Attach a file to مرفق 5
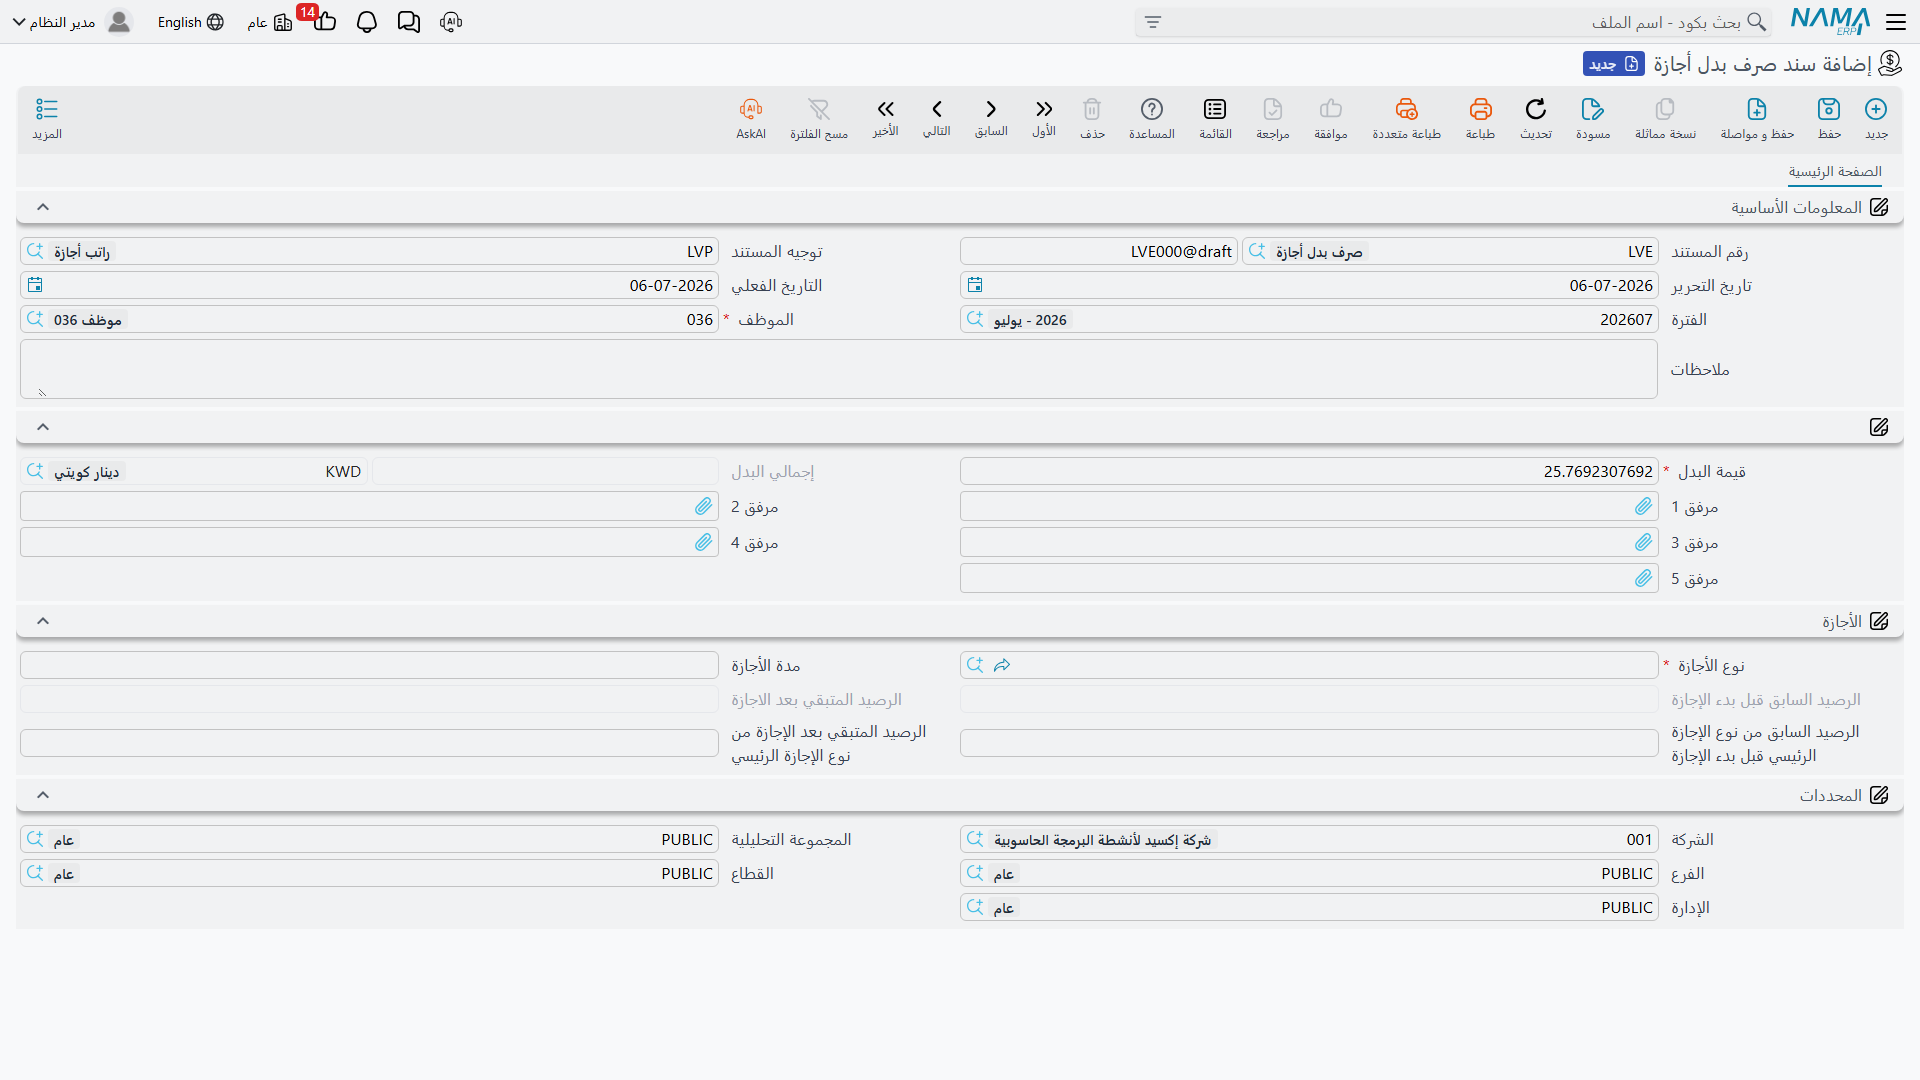The image size is (1920, 1080). (1644, 579)
